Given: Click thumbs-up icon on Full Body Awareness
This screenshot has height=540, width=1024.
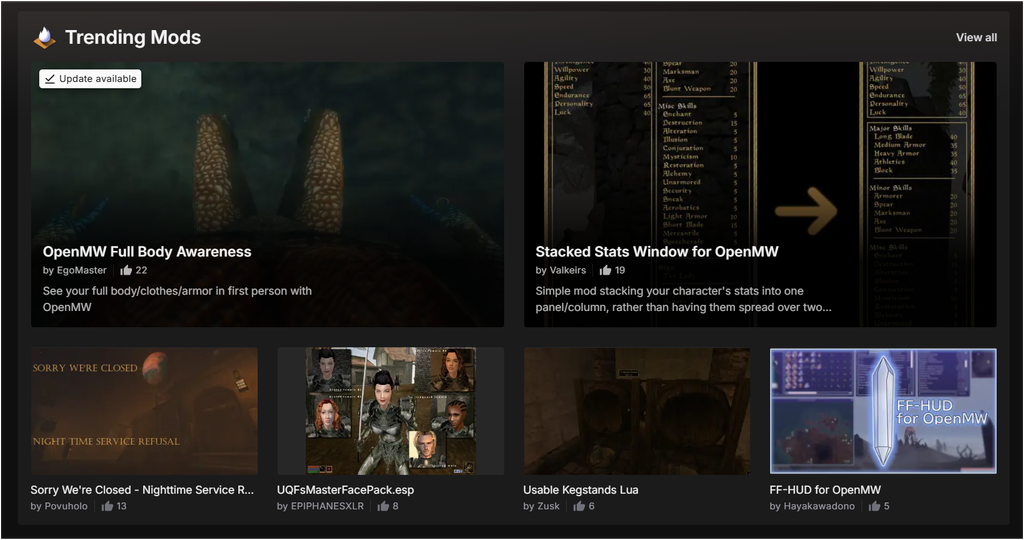Looking at the screenshot, I should point(126,270).
